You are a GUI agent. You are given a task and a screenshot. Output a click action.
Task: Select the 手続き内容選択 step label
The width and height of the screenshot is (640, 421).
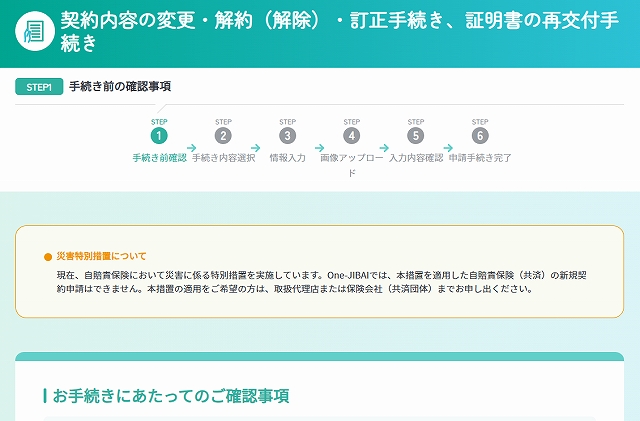click(223, 158)
